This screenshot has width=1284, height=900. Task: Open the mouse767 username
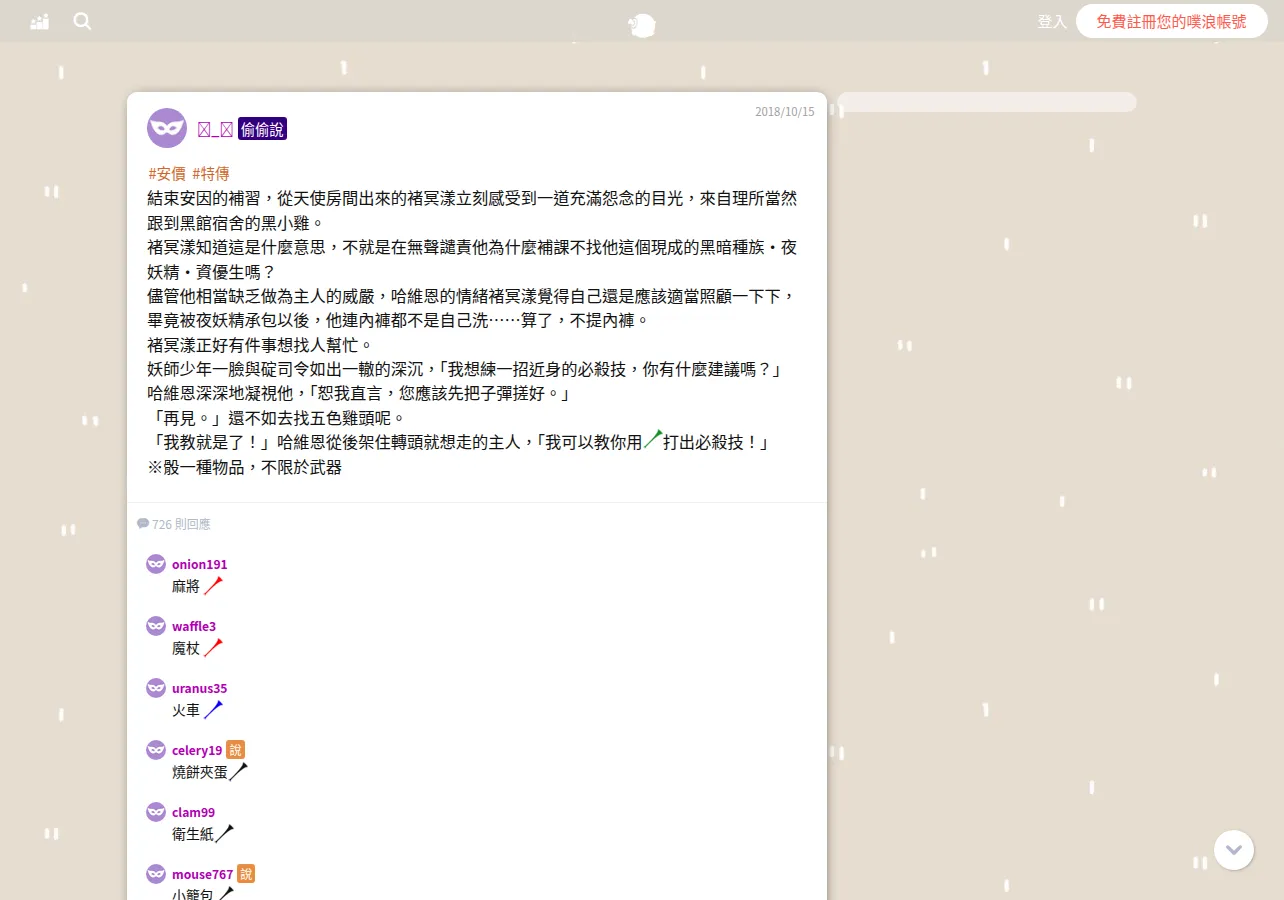pyautogui.click(x=202, y=874)
